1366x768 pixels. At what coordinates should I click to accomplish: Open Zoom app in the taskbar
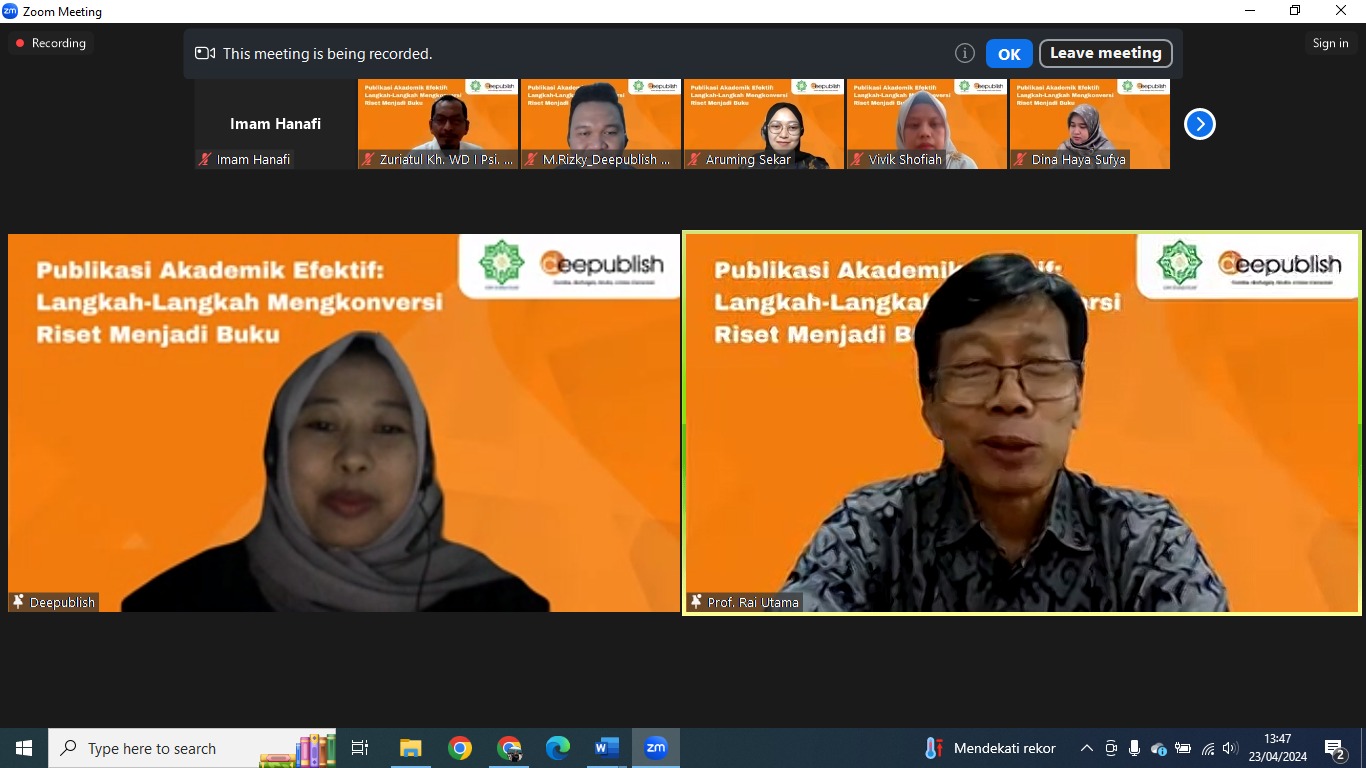tap(656, 748)
